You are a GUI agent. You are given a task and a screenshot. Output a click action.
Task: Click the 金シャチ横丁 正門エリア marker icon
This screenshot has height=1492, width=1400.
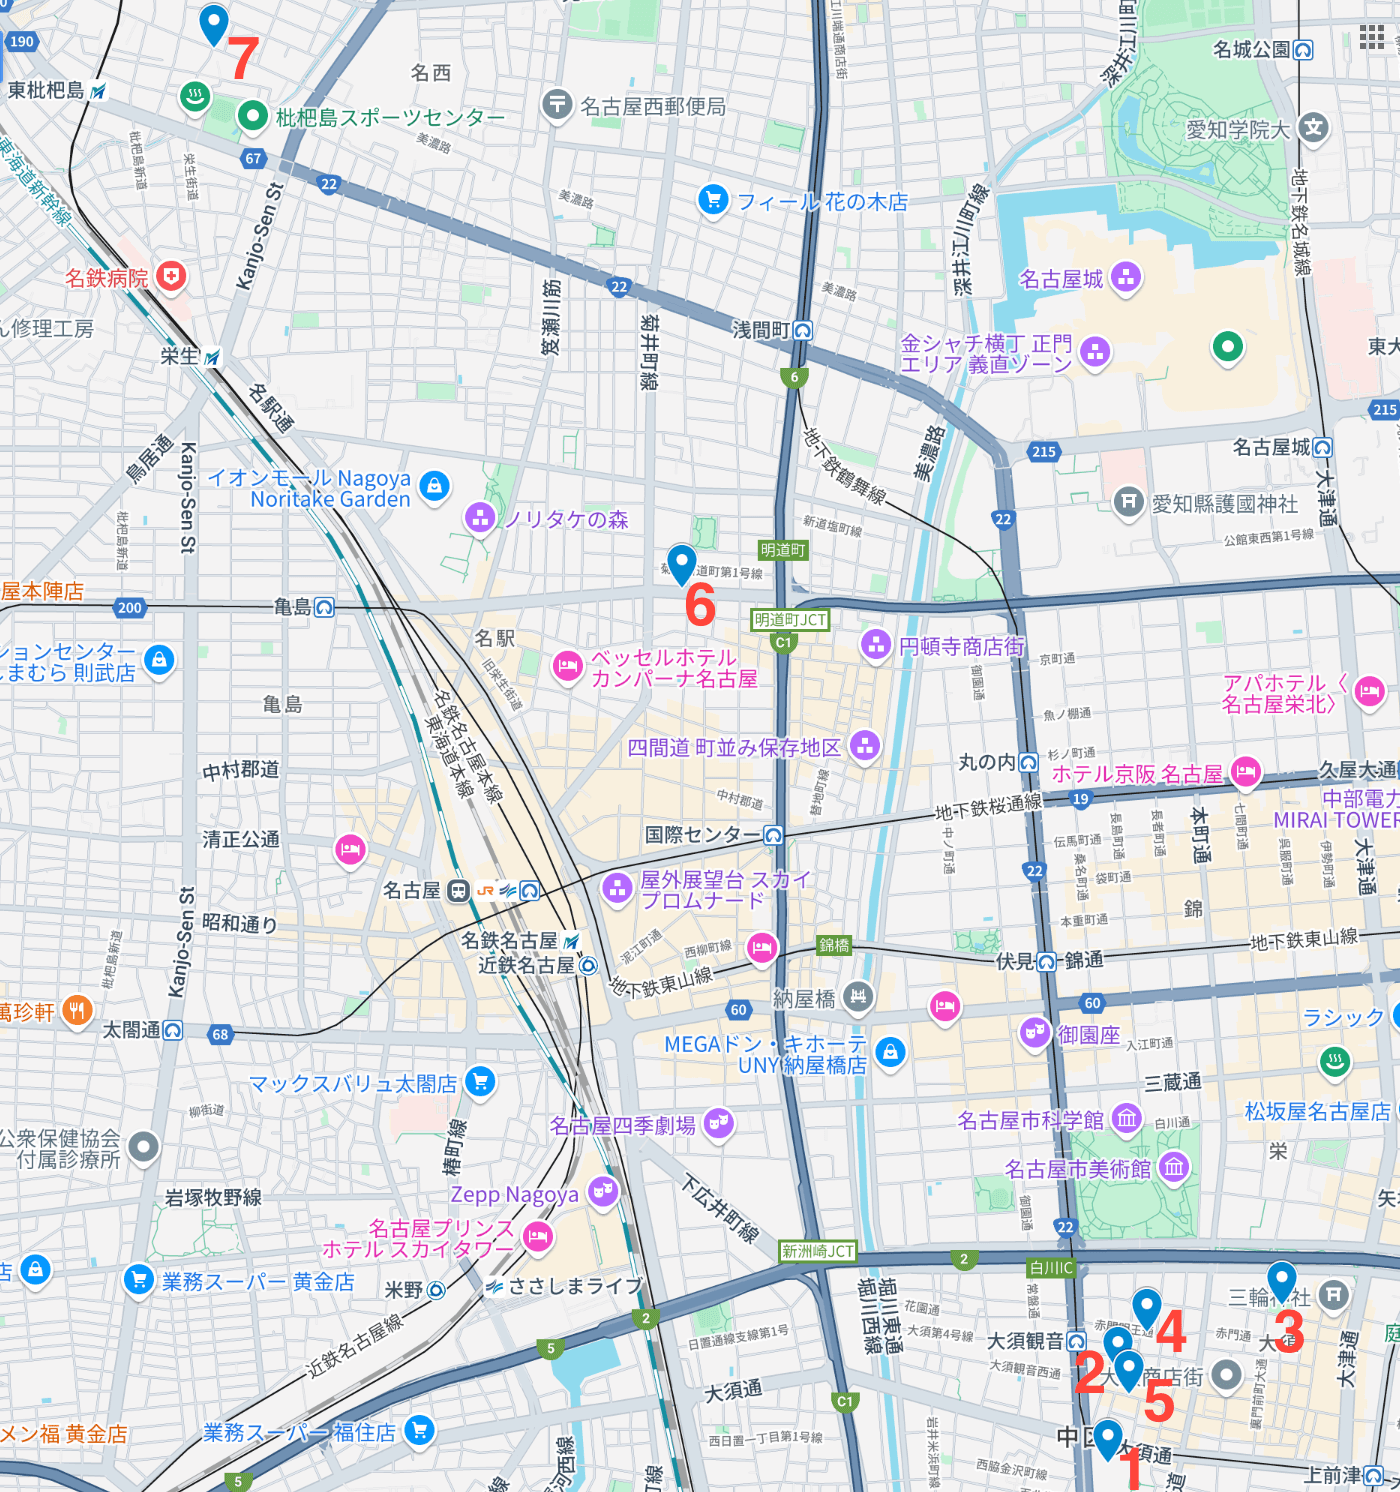[x=1096, y=353]
